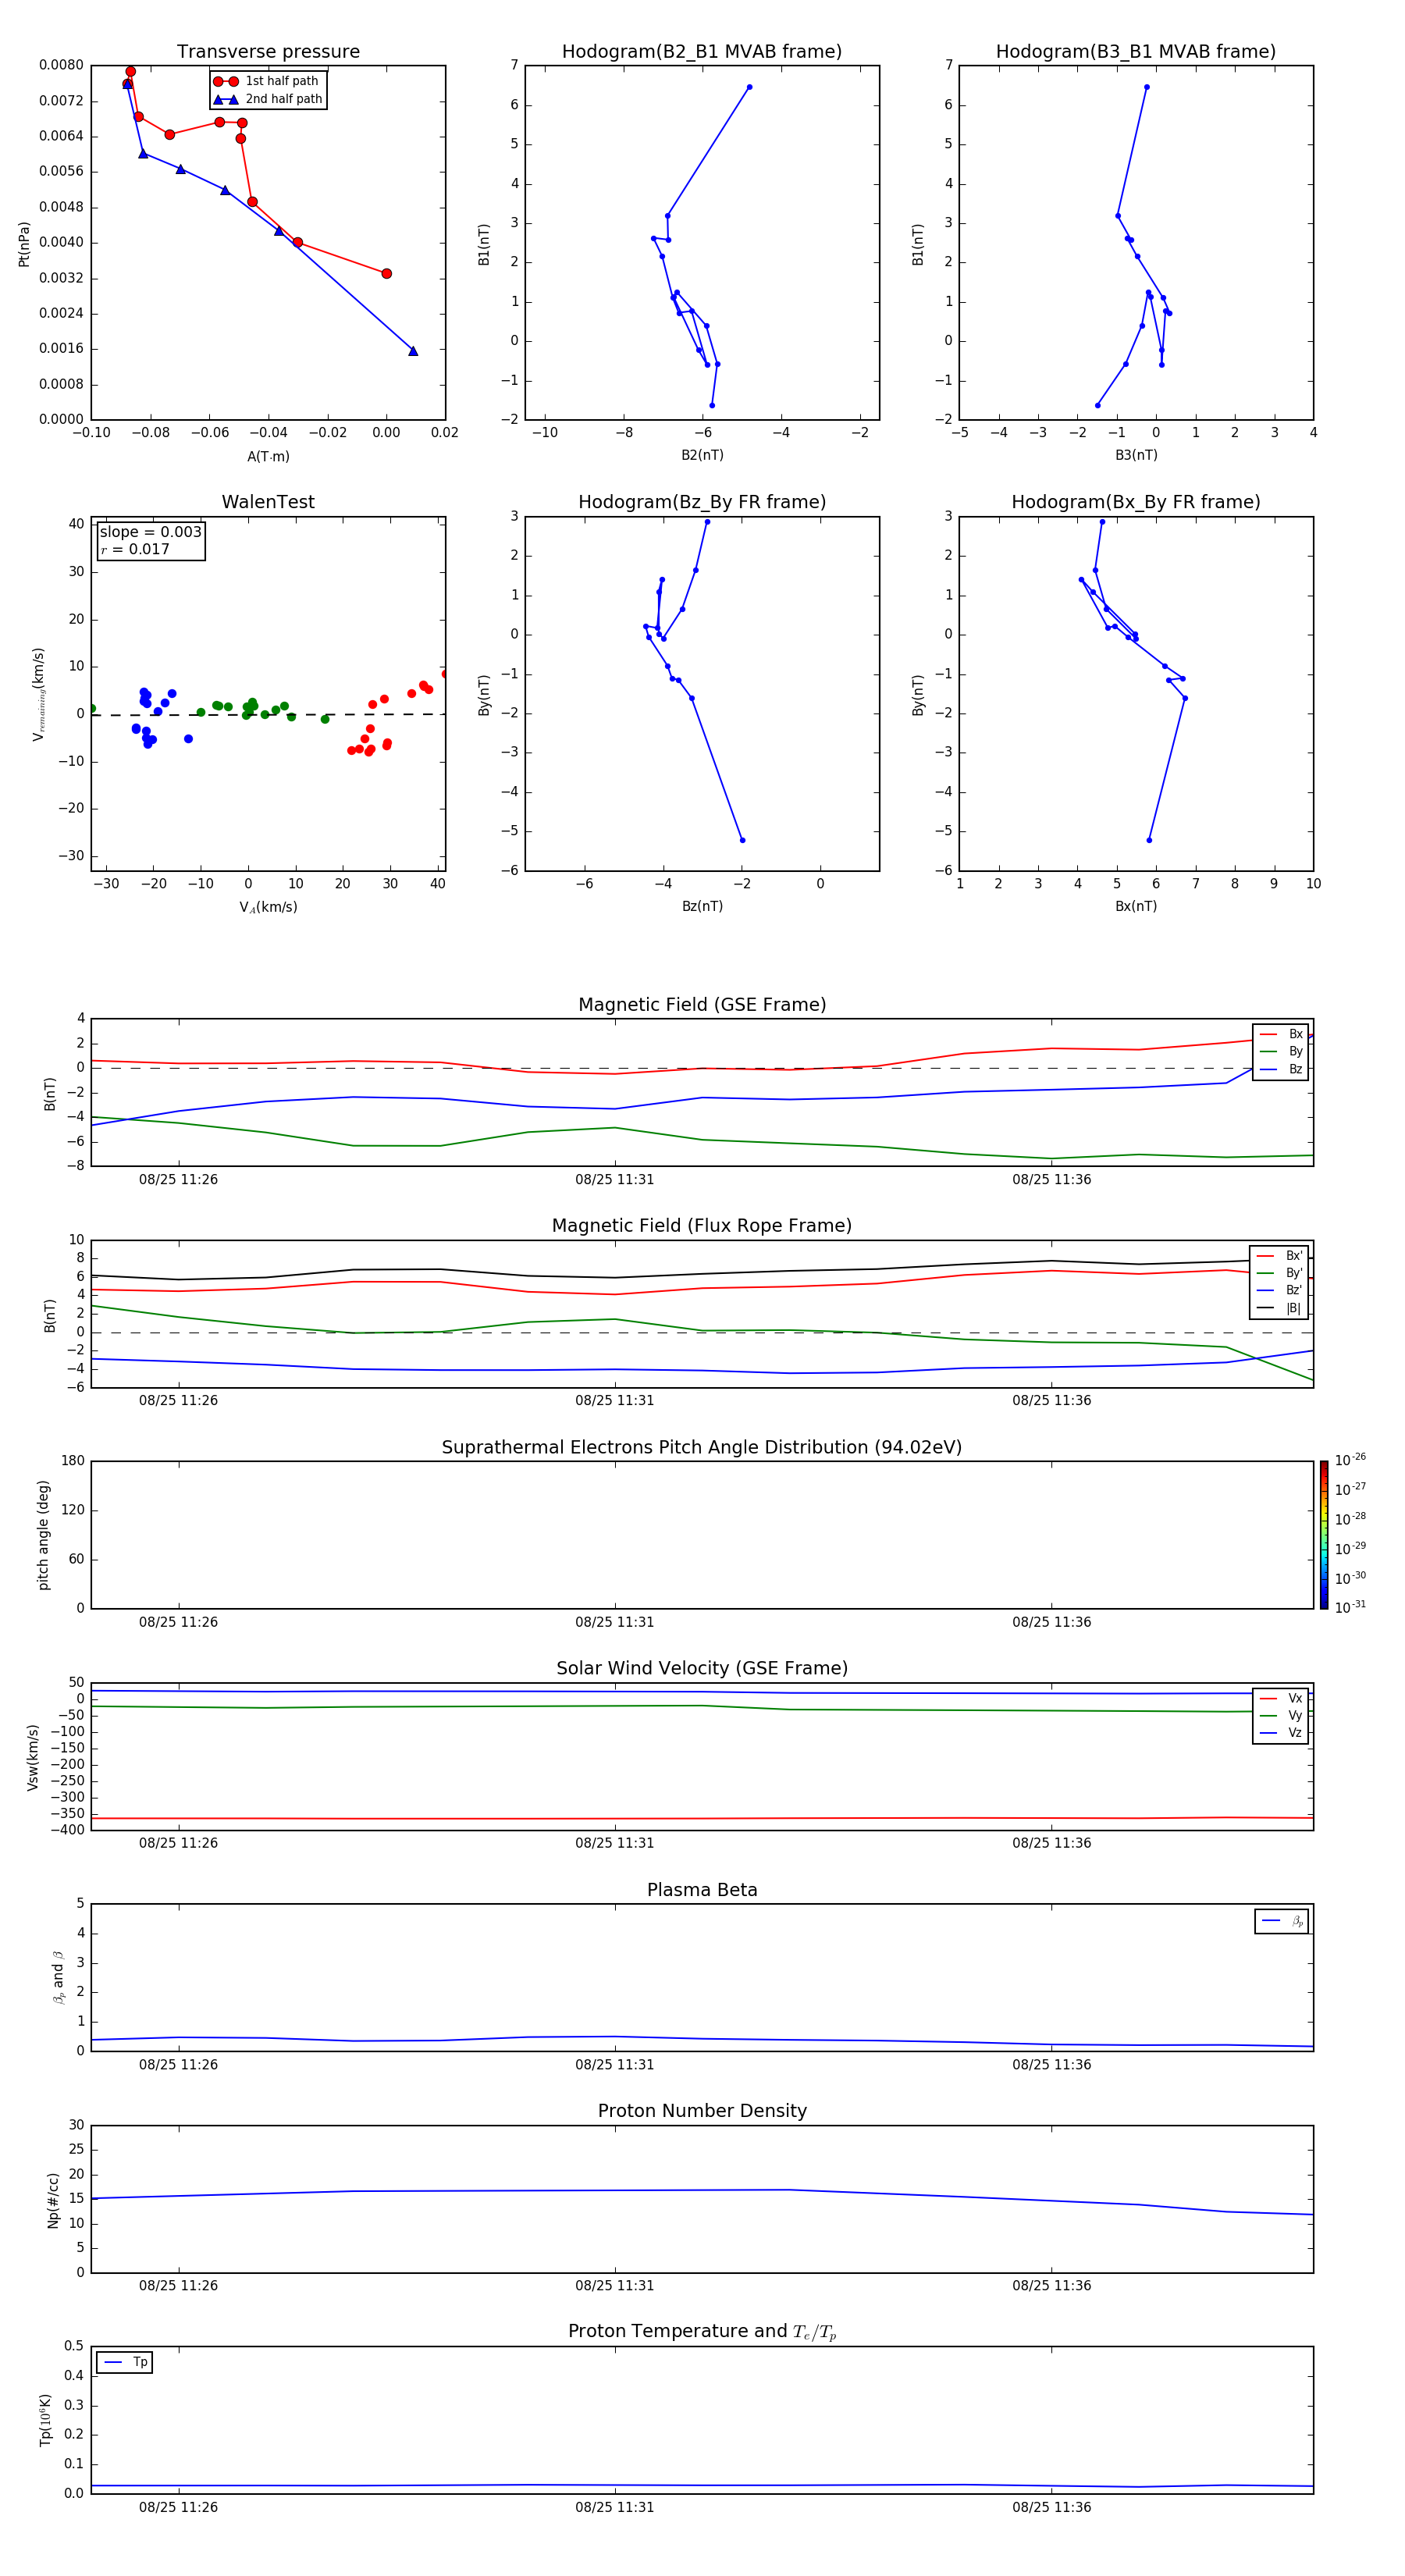Click the 'Hodogram(Bz_By FR frame)' title

702,502
